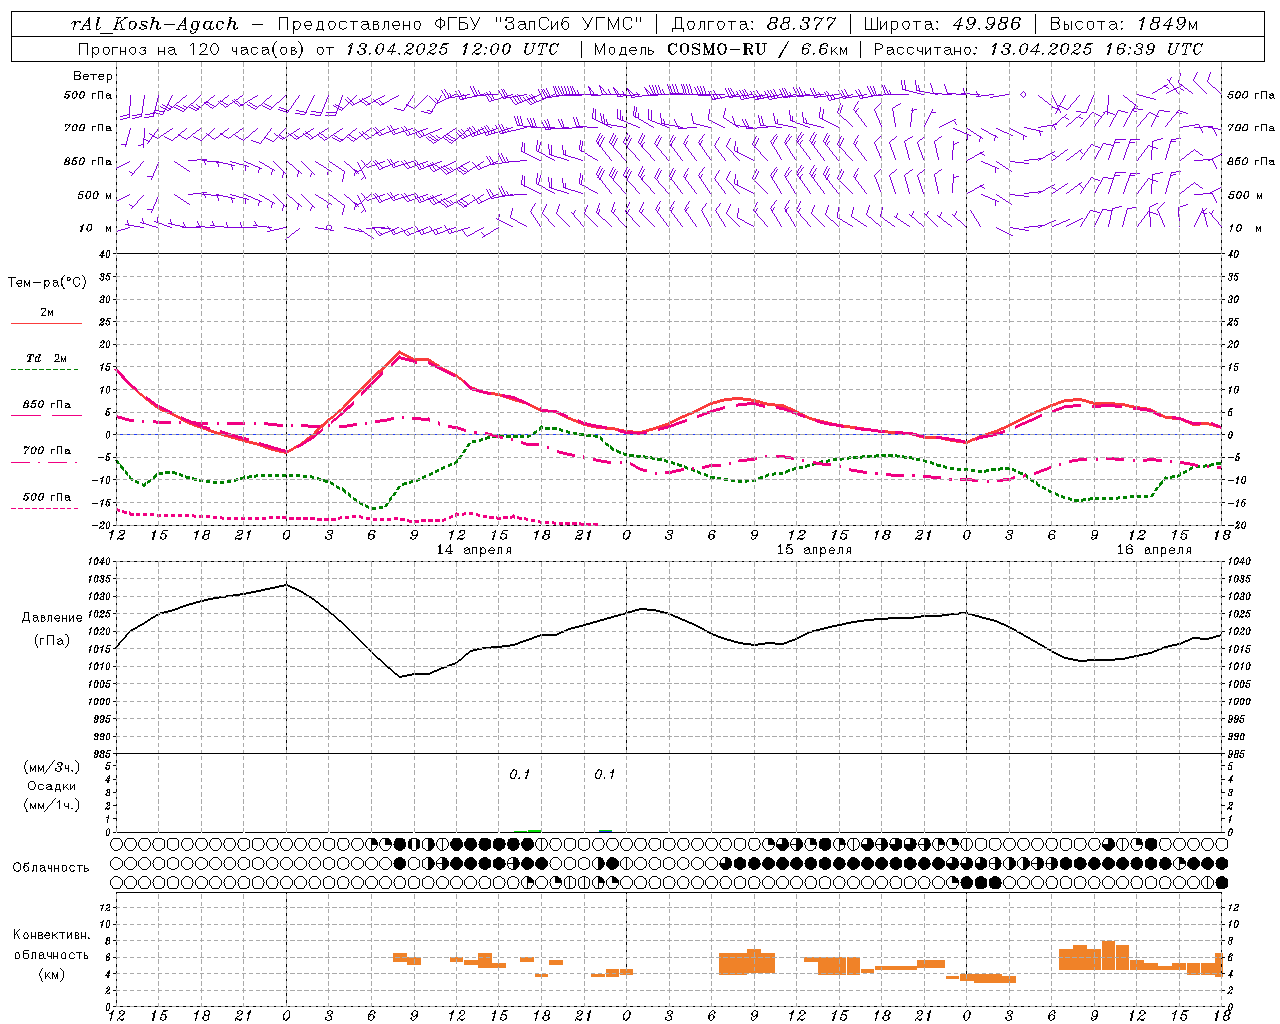Click the "Тем-ра(°C)" axis title

tap(47, 283)
